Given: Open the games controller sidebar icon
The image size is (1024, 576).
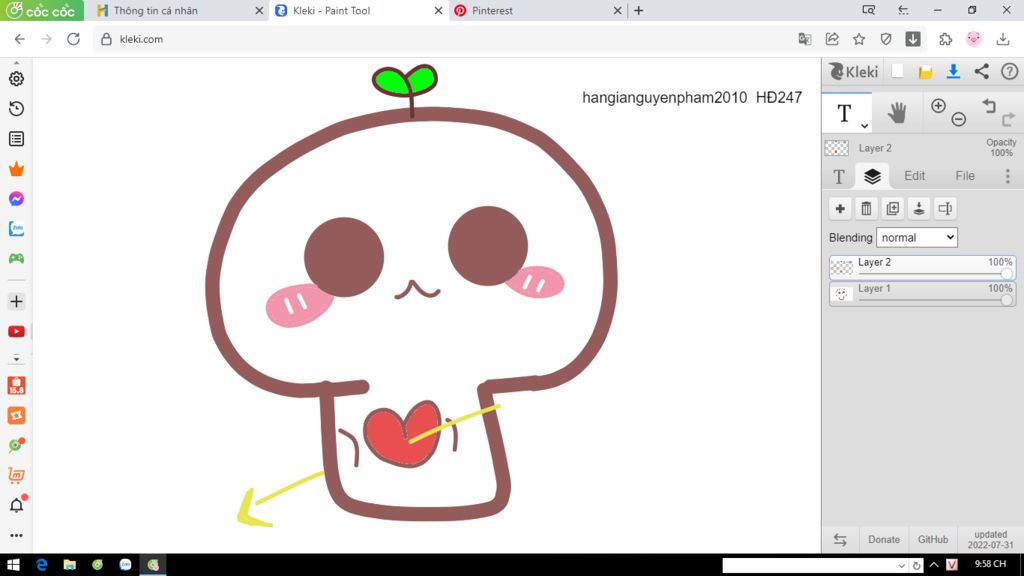Looking at the screenshot, I should tap(16, 259).
